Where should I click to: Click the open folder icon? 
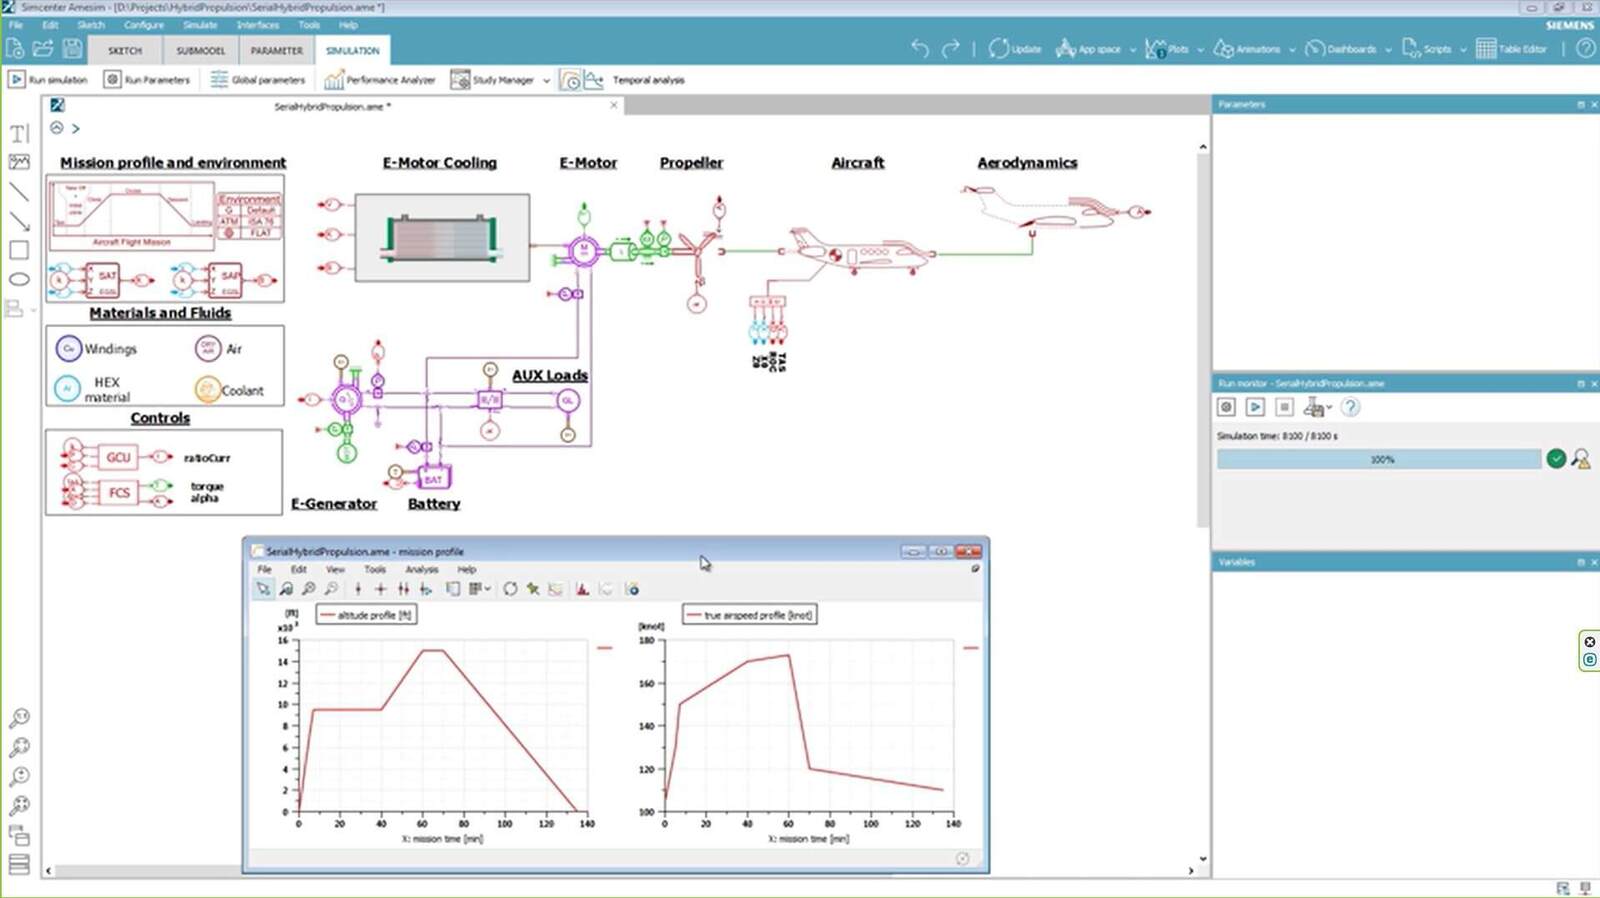click(43, 48)
